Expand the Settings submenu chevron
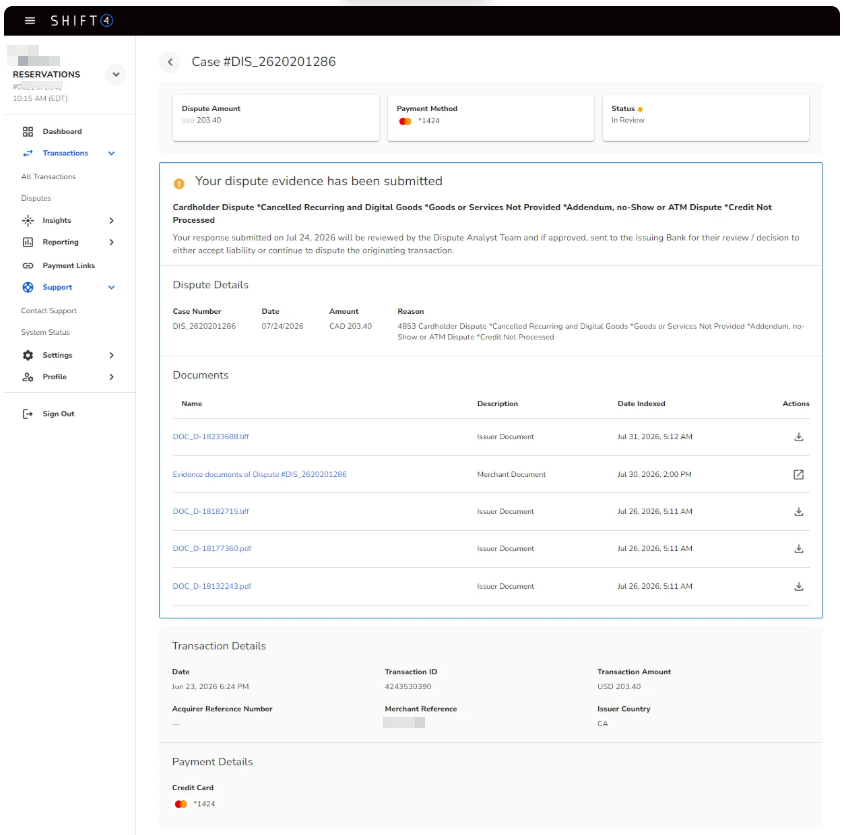This screenshot has width=844, height=835. coord(111,355)
